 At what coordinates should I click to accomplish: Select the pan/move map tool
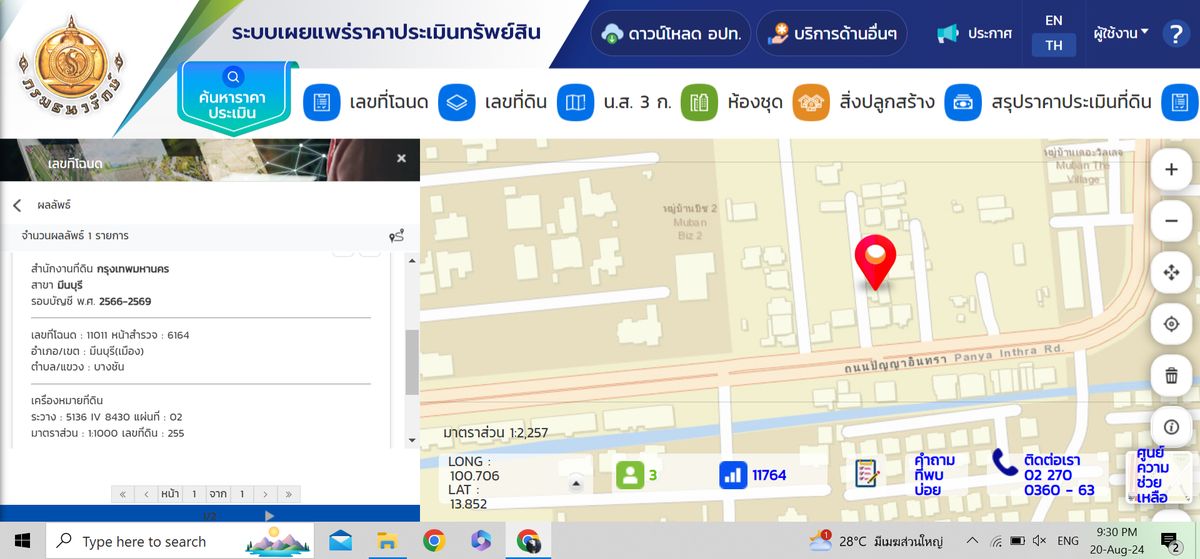click(1171, 272)
